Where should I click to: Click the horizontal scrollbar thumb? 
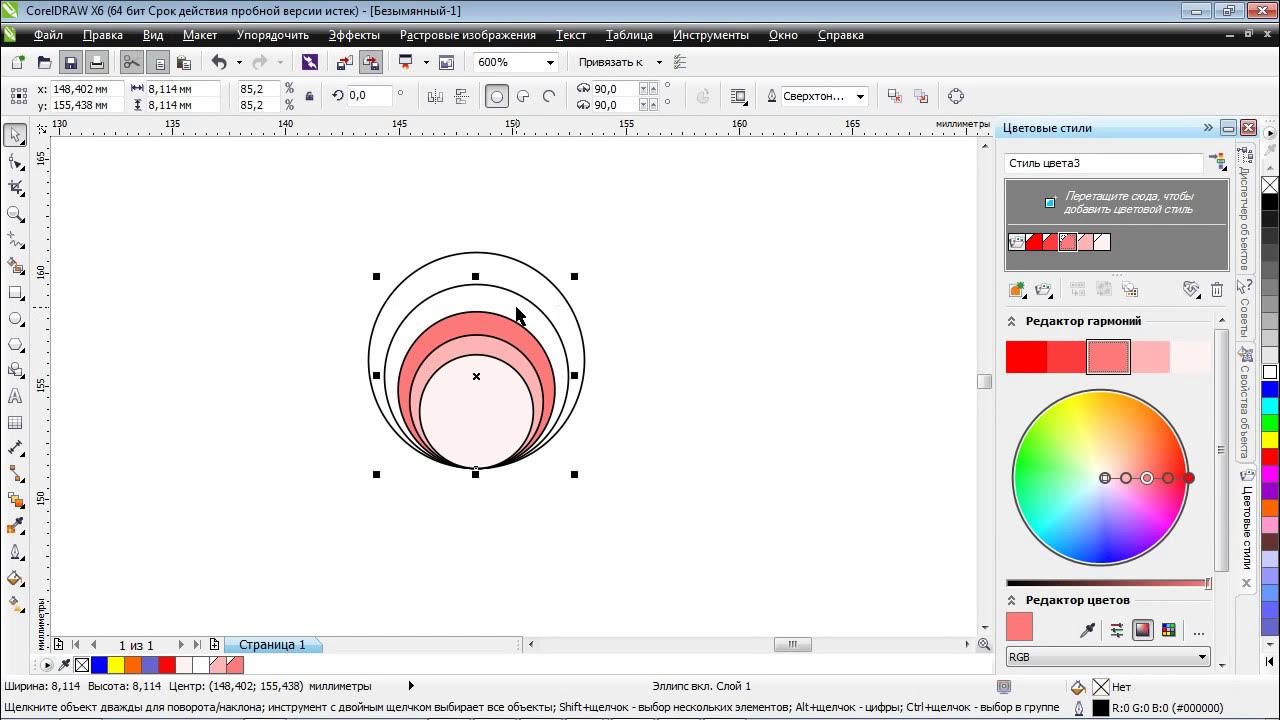(x=792, y=645)
